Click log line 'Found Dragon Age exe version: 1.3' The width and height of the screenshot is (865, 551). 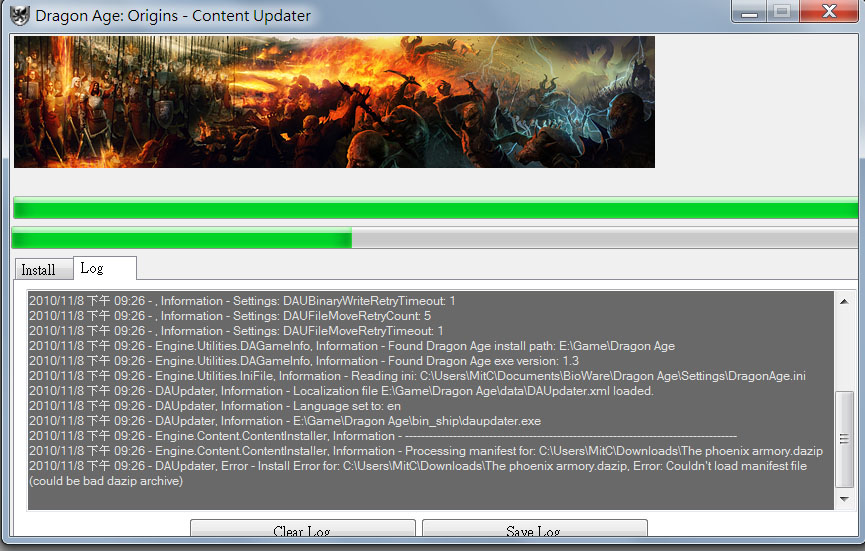coord(304,361)
